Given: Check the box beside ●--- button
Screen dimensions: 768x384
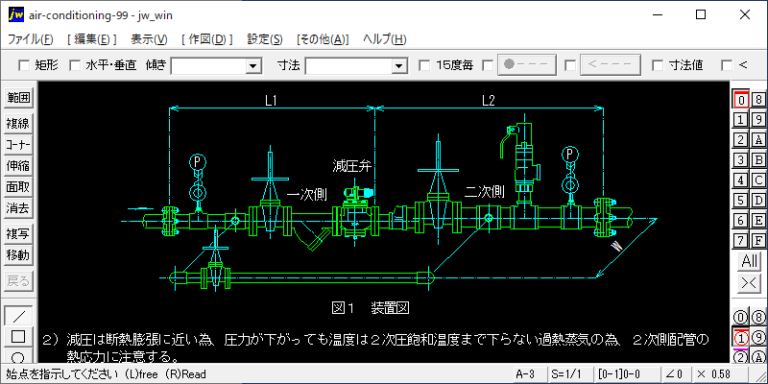Looking at the screenshot, I should [x=487, y=65].
